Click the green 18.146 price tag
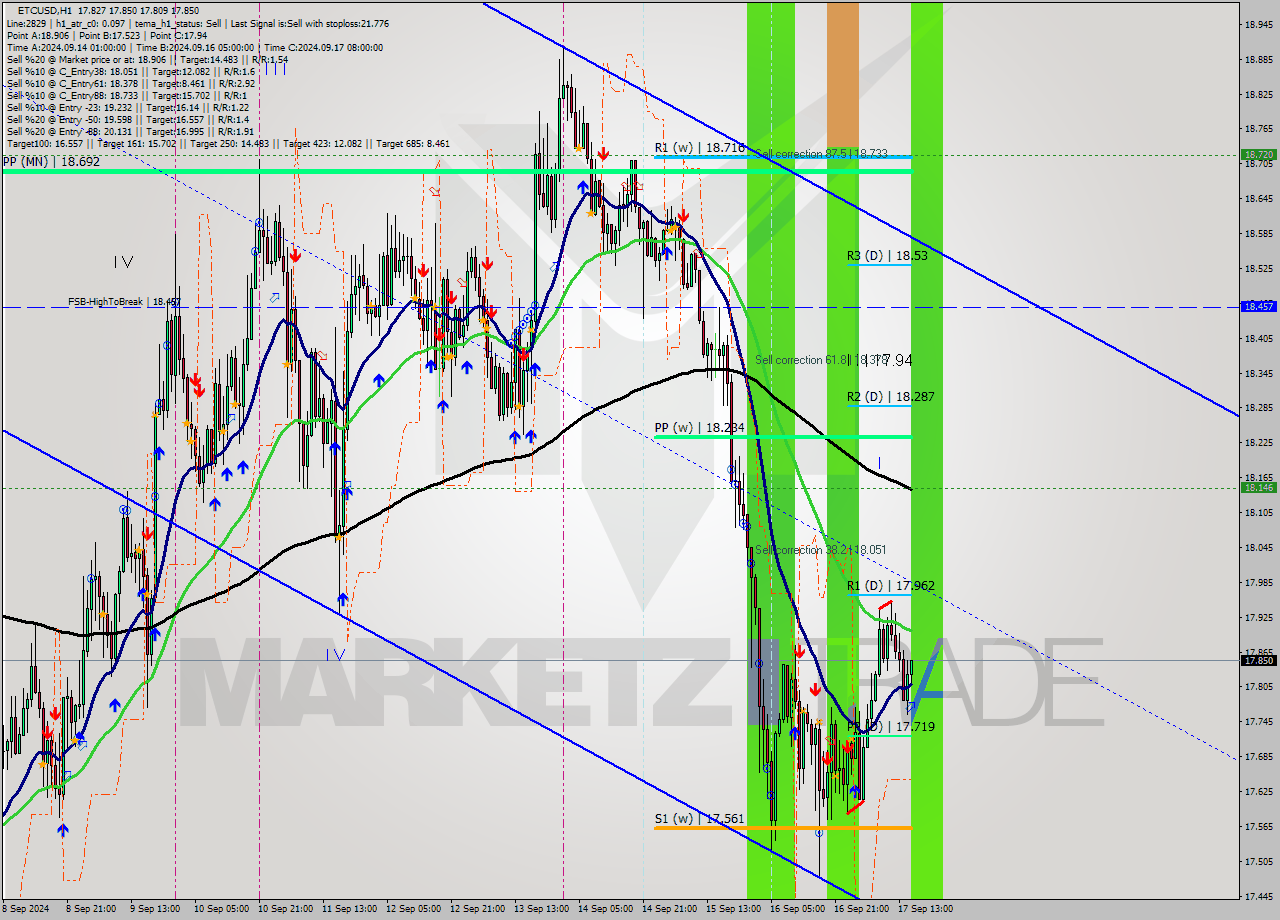Viewport: 1280px width, 920px height. (1258, 488)
